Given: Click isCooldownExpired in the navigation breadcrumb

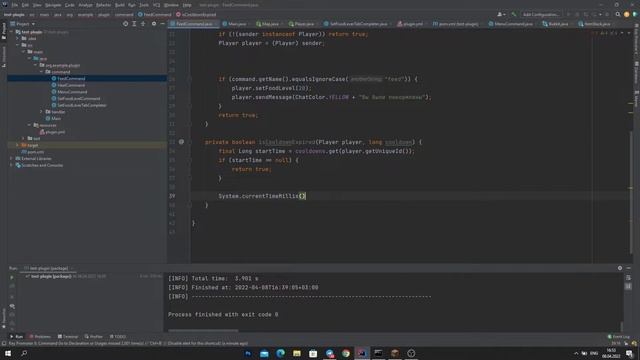Looking at the screenshot, I should click(x=196, y=15).
